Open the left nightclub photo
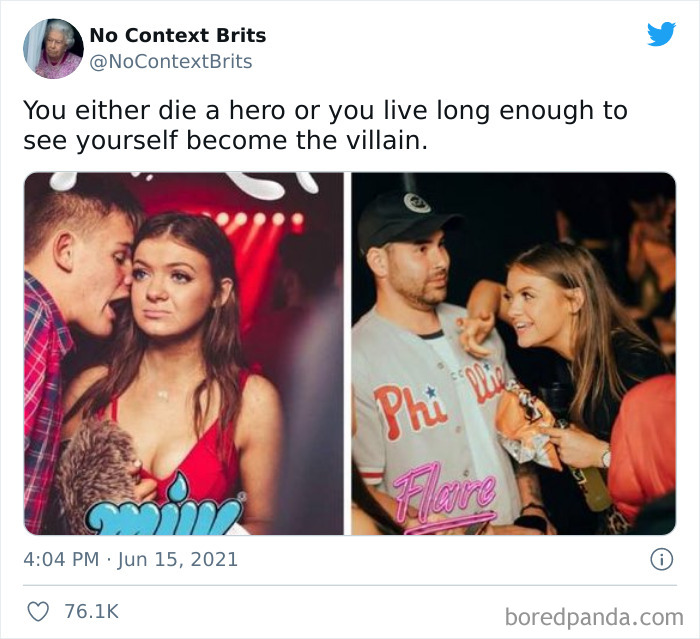 (183, 353)
